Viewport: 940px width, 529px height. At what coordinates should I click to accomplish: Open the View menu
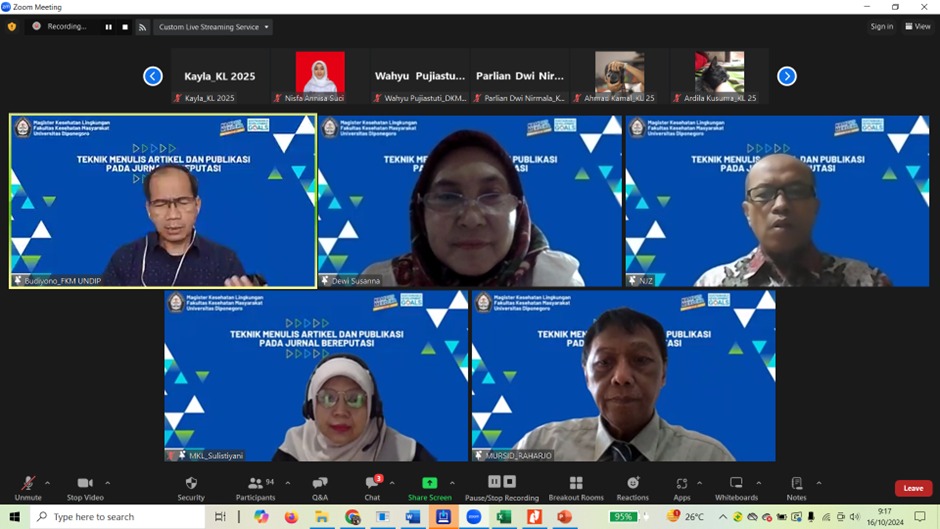tap(918, 27)
